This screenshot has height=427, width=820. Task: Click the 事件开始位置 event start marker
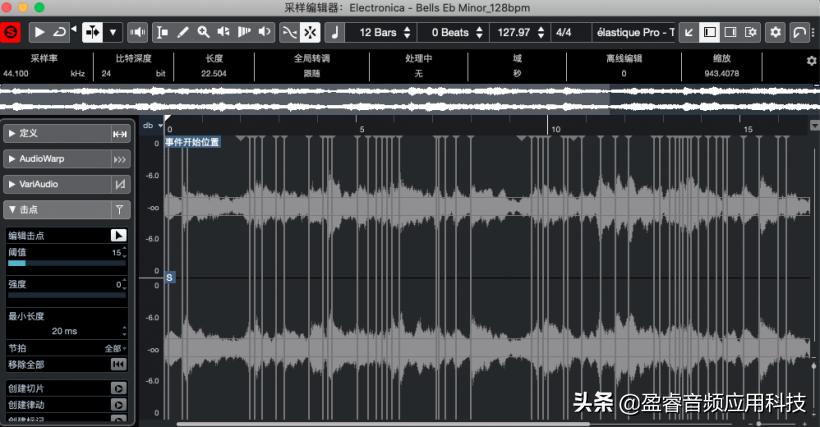coord(192,142)
